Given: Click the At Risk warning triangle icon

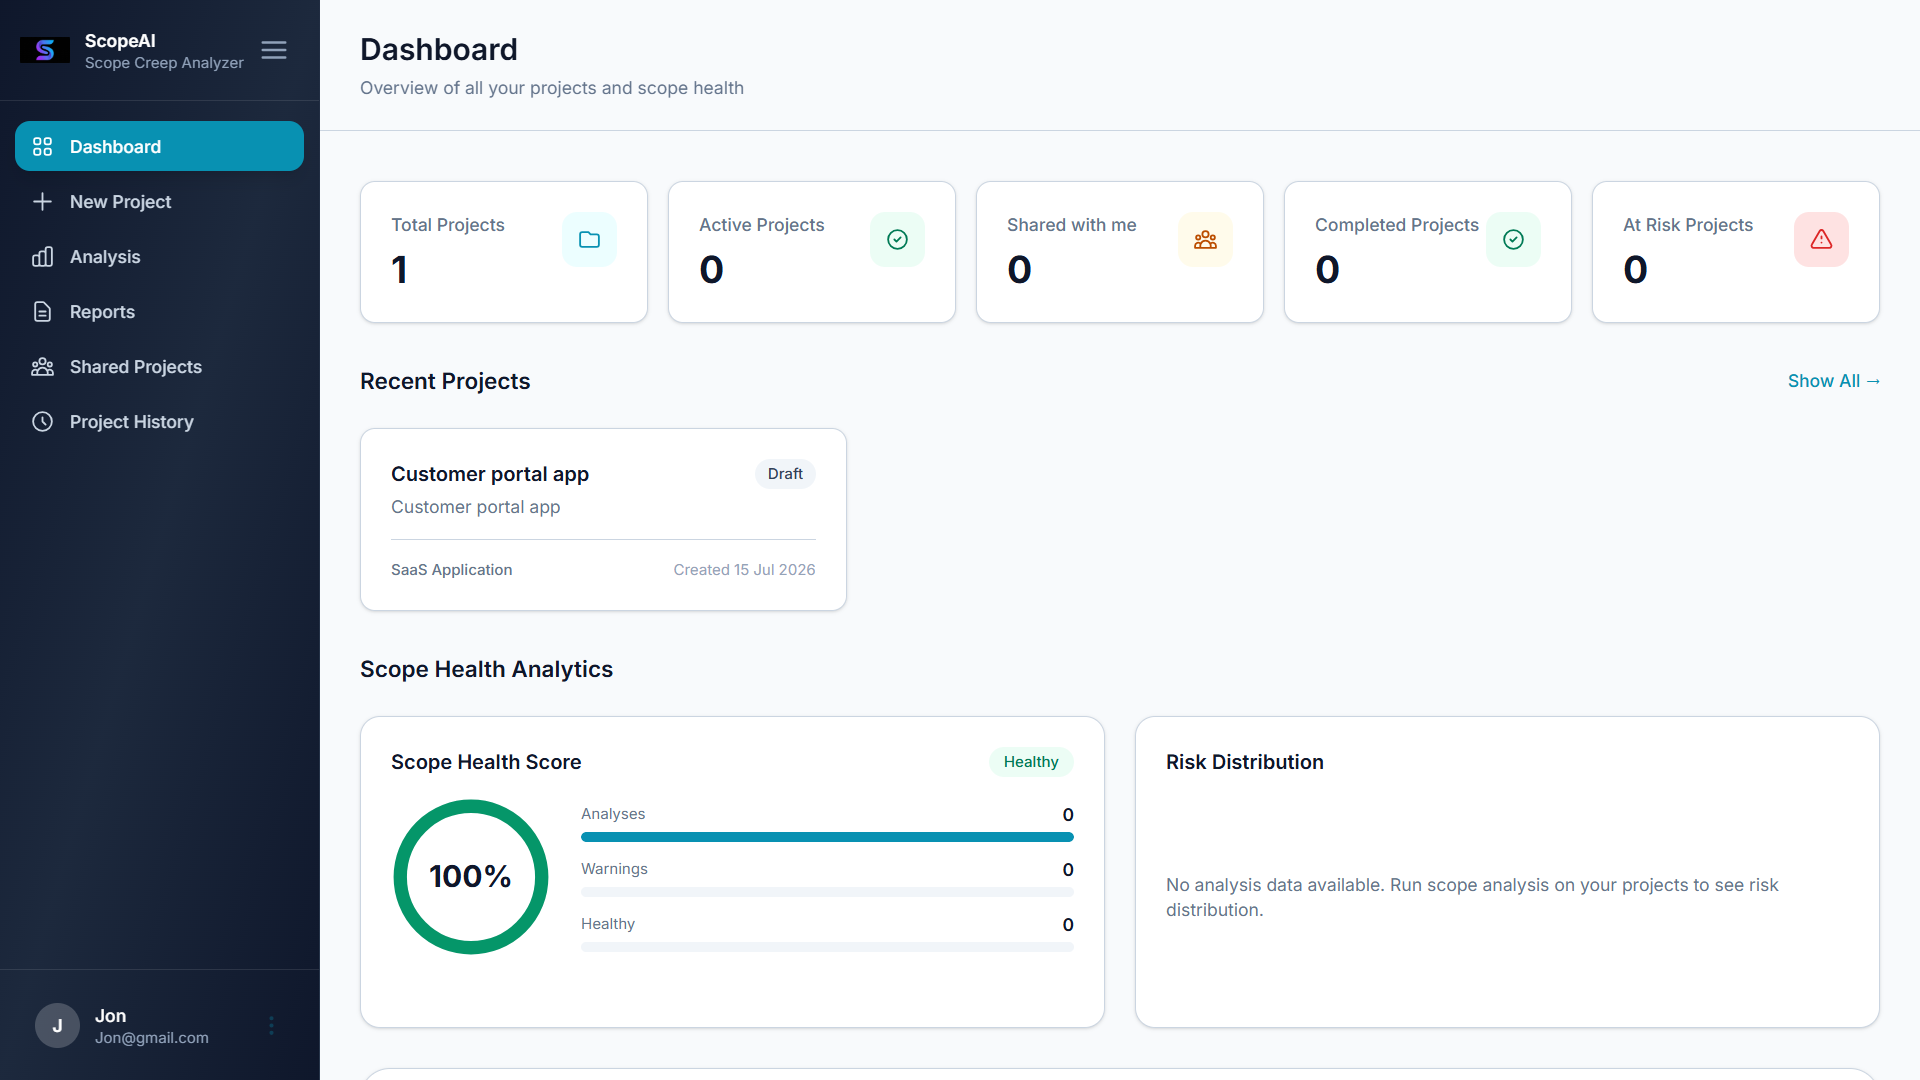Looking at the screenshot, I should coord(1822,240).
